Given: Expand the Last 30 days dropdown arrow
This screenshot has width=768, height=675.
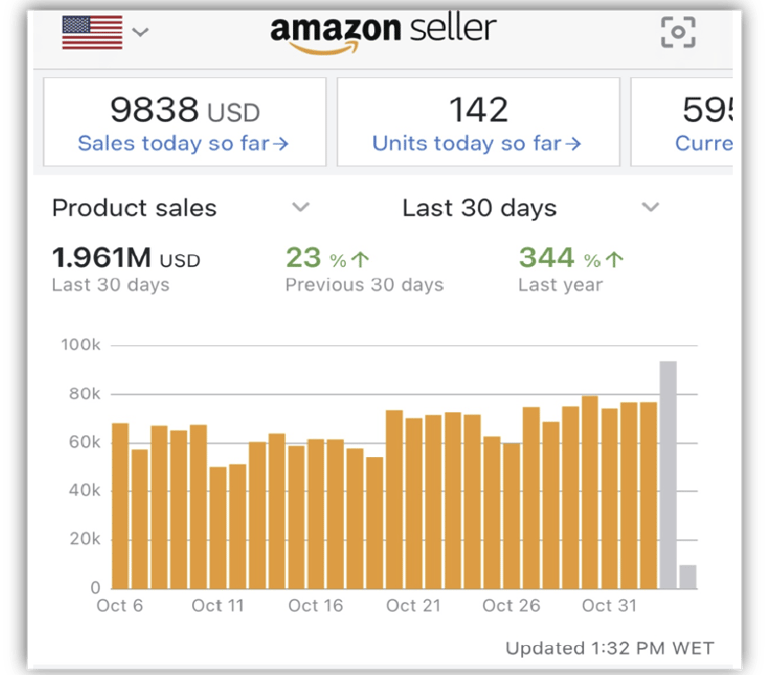Looking at the screenshot, I should coord(650,208).
